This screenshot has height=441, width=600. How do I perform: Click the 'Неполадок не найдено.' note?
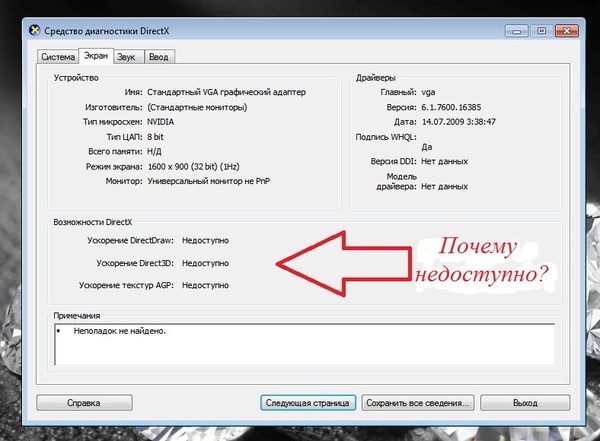[120, 331]
